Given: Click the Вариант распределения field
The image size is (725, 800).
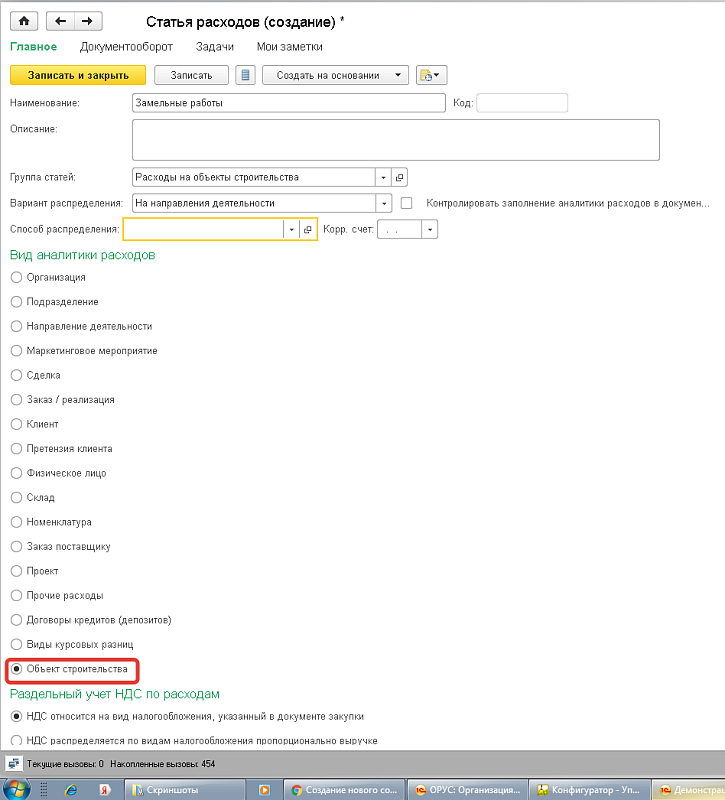Looking at the screenshot, I should [254, 203].
